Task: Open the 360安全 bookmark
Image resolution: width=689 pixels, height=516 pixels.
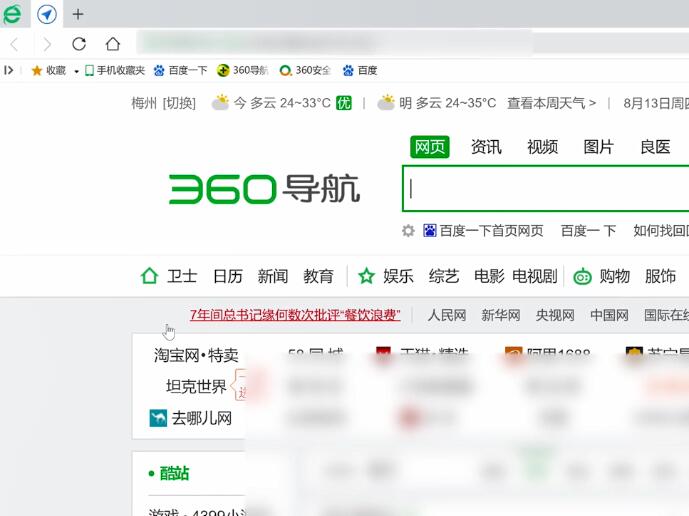Action: [x=305, y=70]
